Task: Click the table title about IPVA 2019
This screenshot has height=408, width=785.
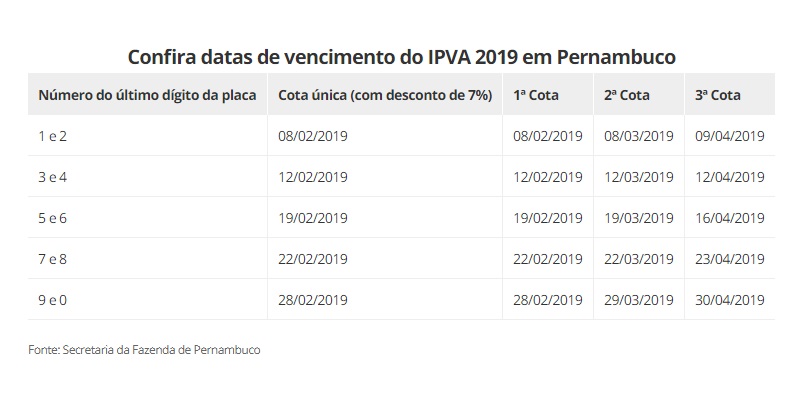Action: 402,57
